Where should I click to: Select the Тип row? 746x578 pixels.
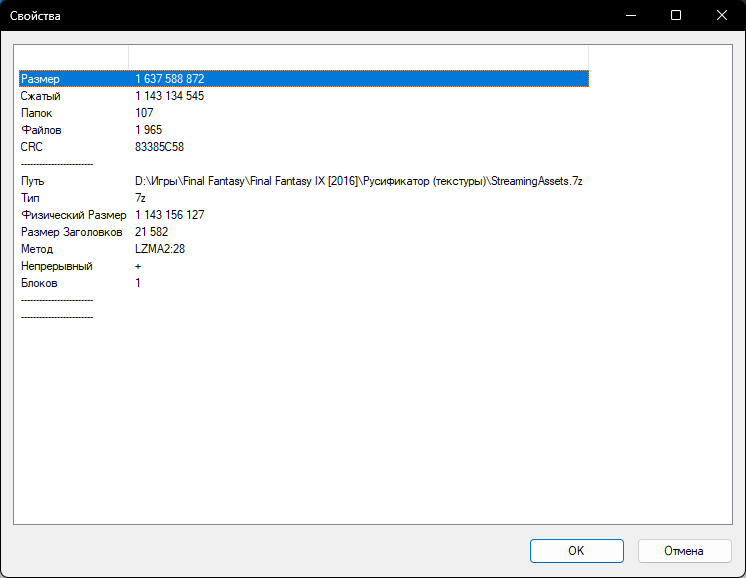pos(30,199)
